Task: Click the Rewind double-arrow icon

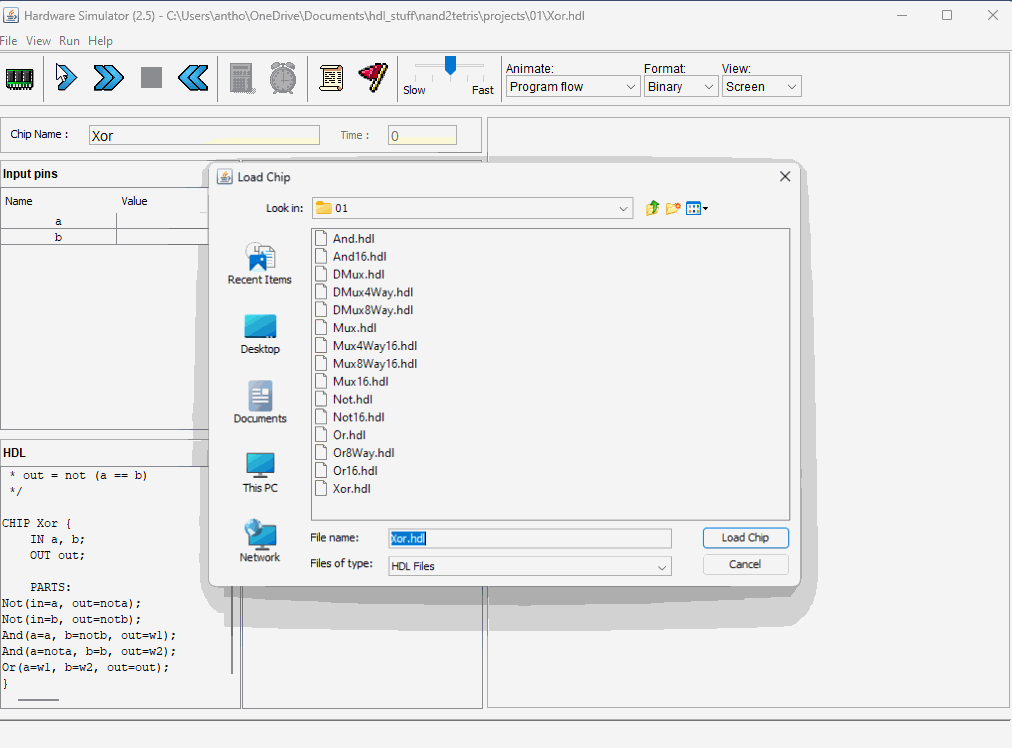Action: tap(192, 78)
